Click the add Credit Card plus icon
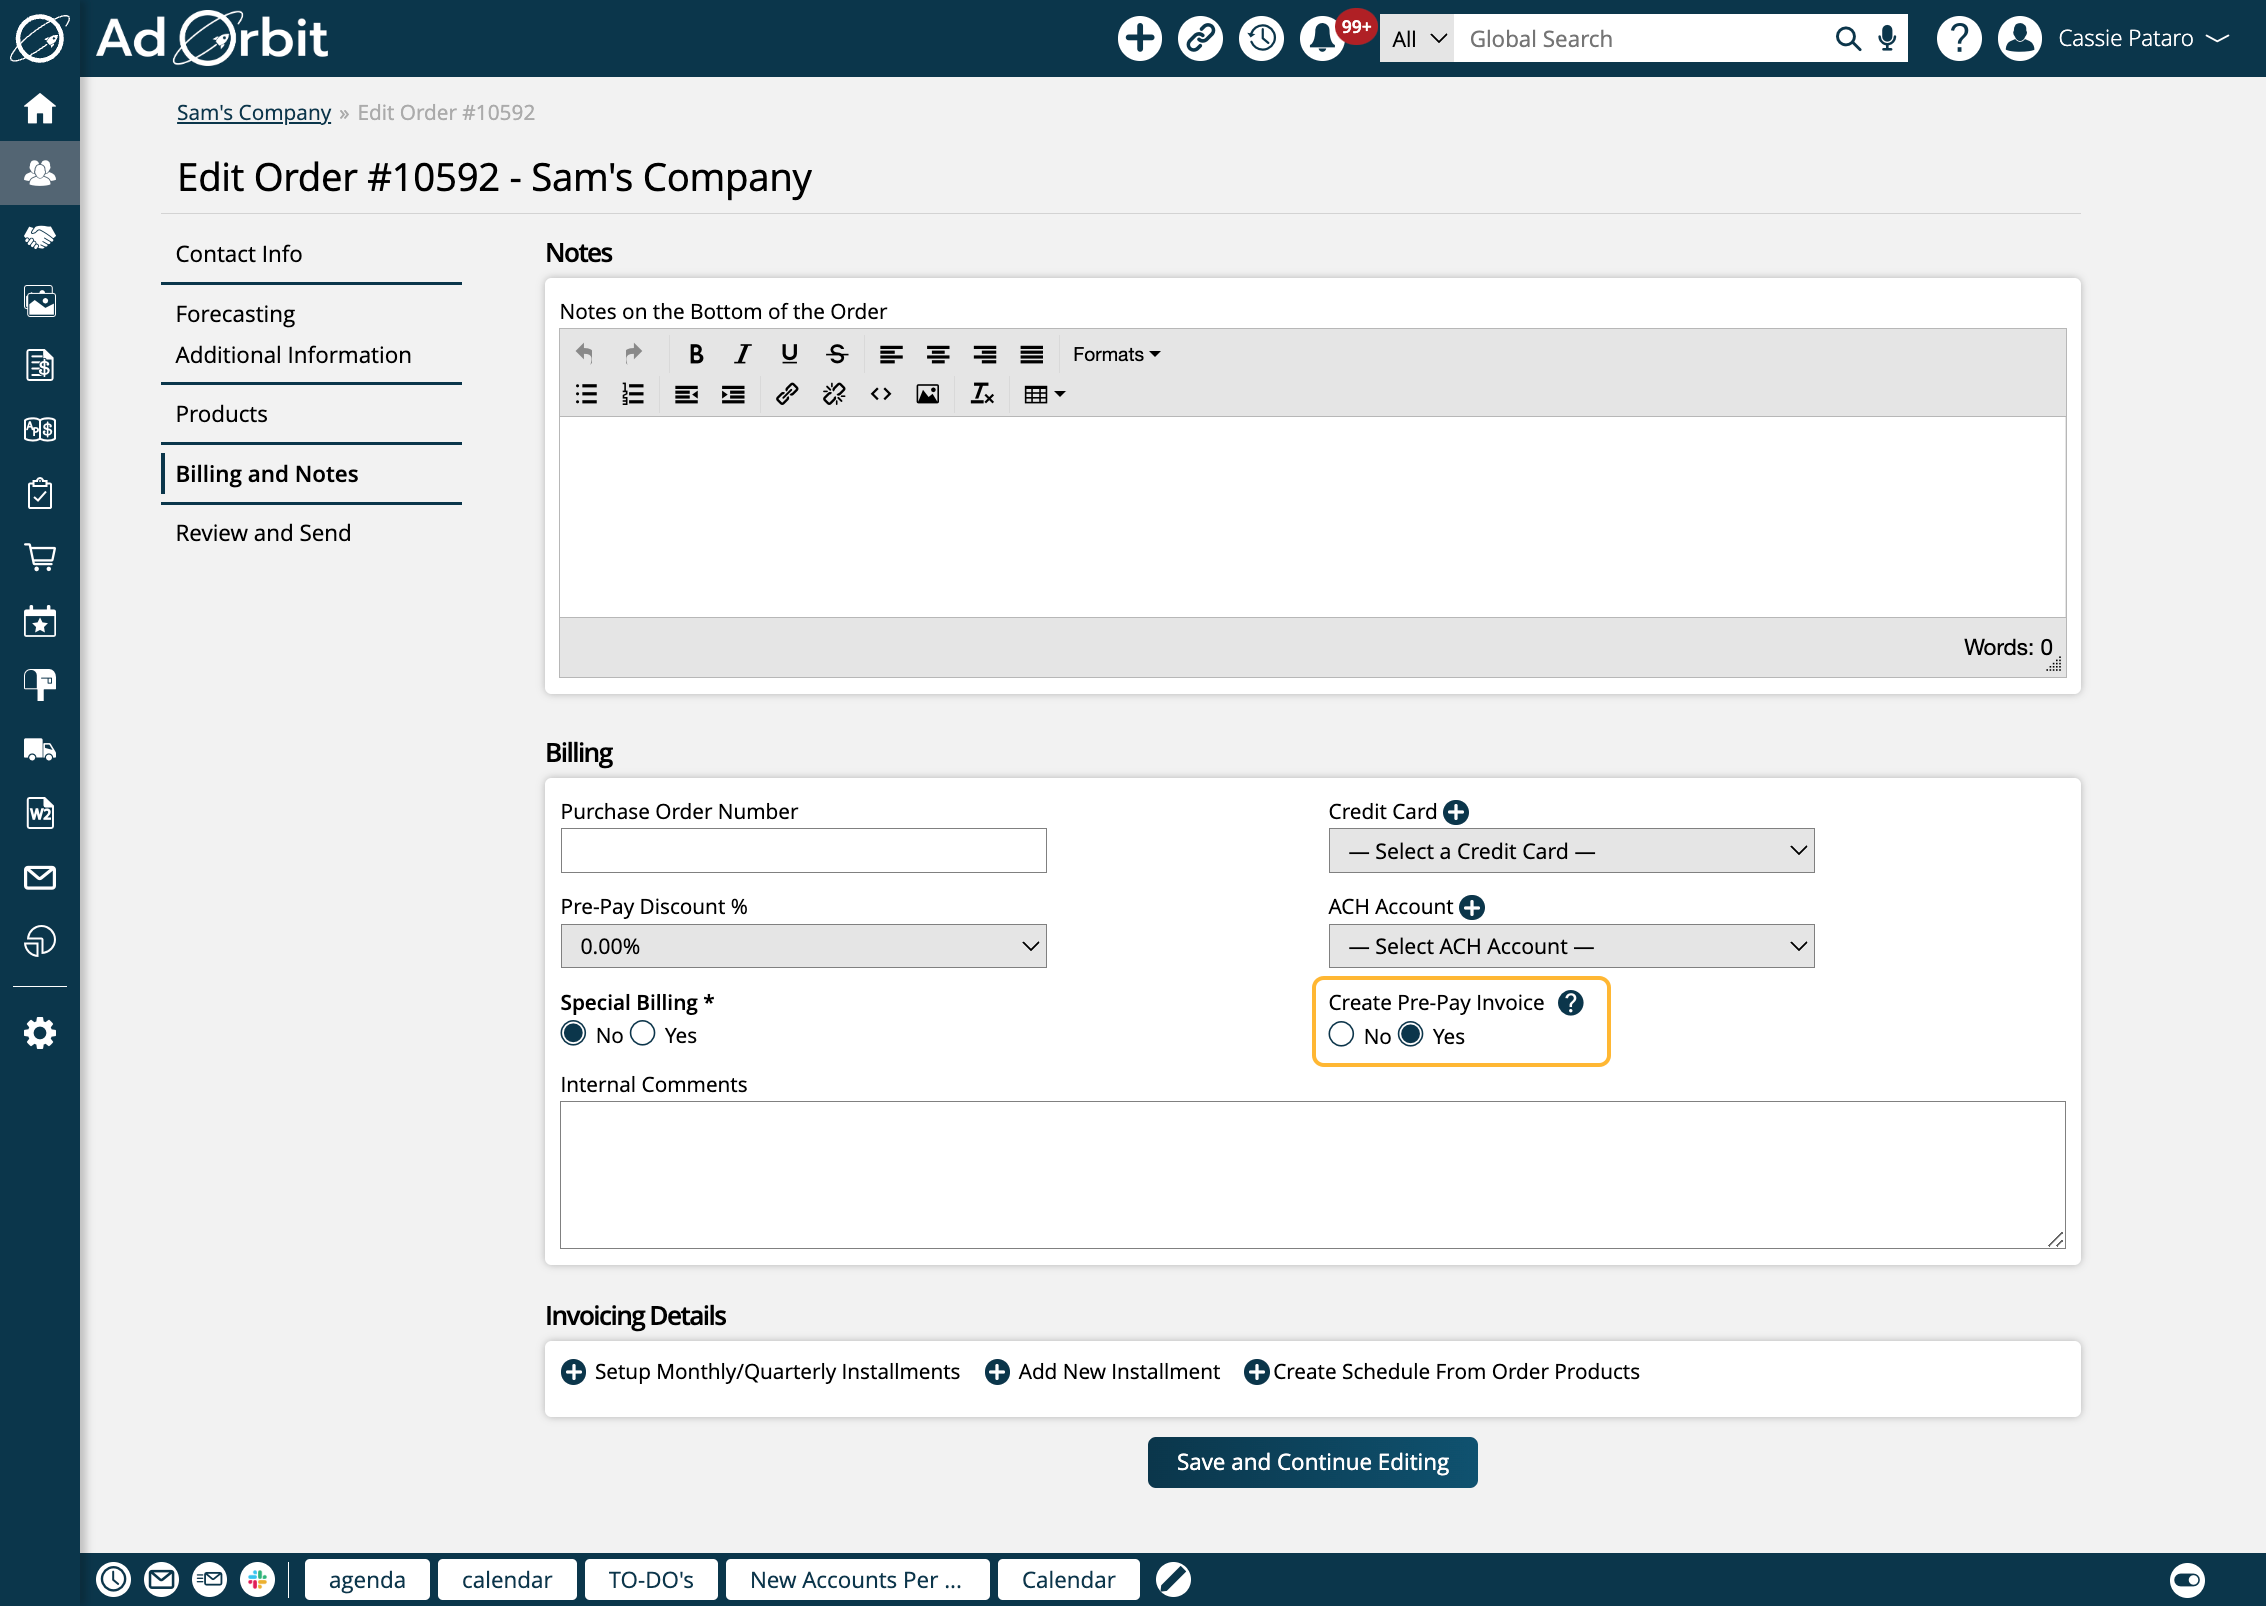Image resolution: width=2266 pixels, height=1606 pixels. coord(1456,812)
